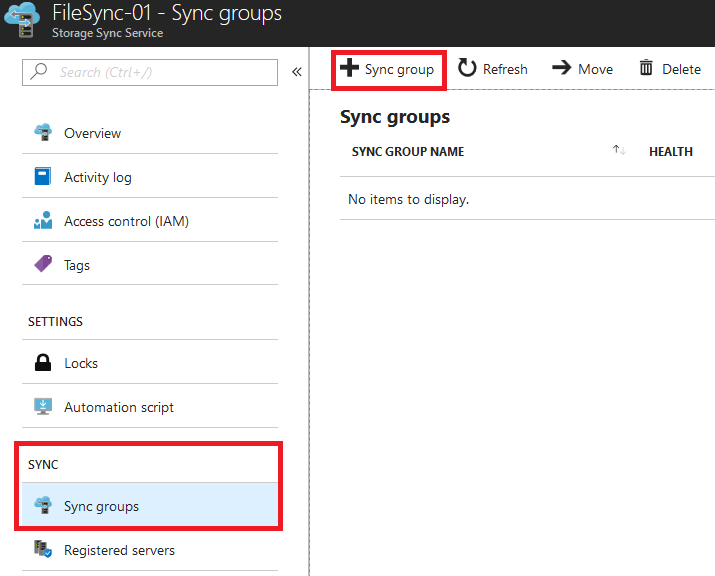Open Access control (IAM)

click(x=150, y=221)
